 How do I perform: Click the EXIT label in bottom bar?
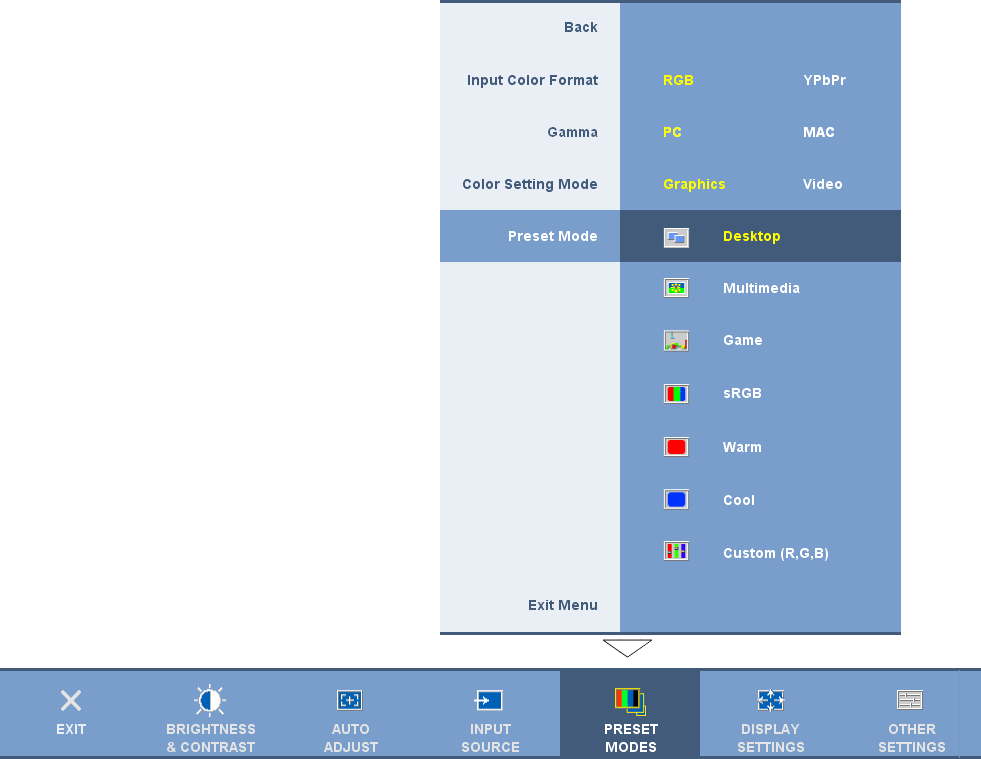(x=71, y=730)
